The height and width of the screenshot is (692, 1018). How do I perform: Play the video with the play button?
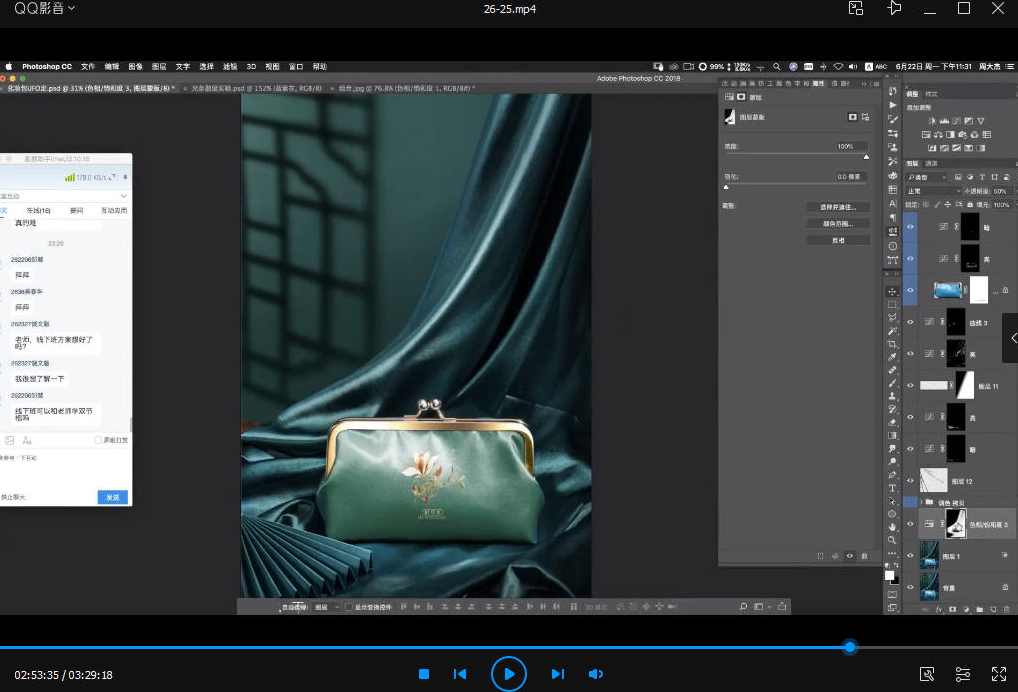[x=509, y=674]
